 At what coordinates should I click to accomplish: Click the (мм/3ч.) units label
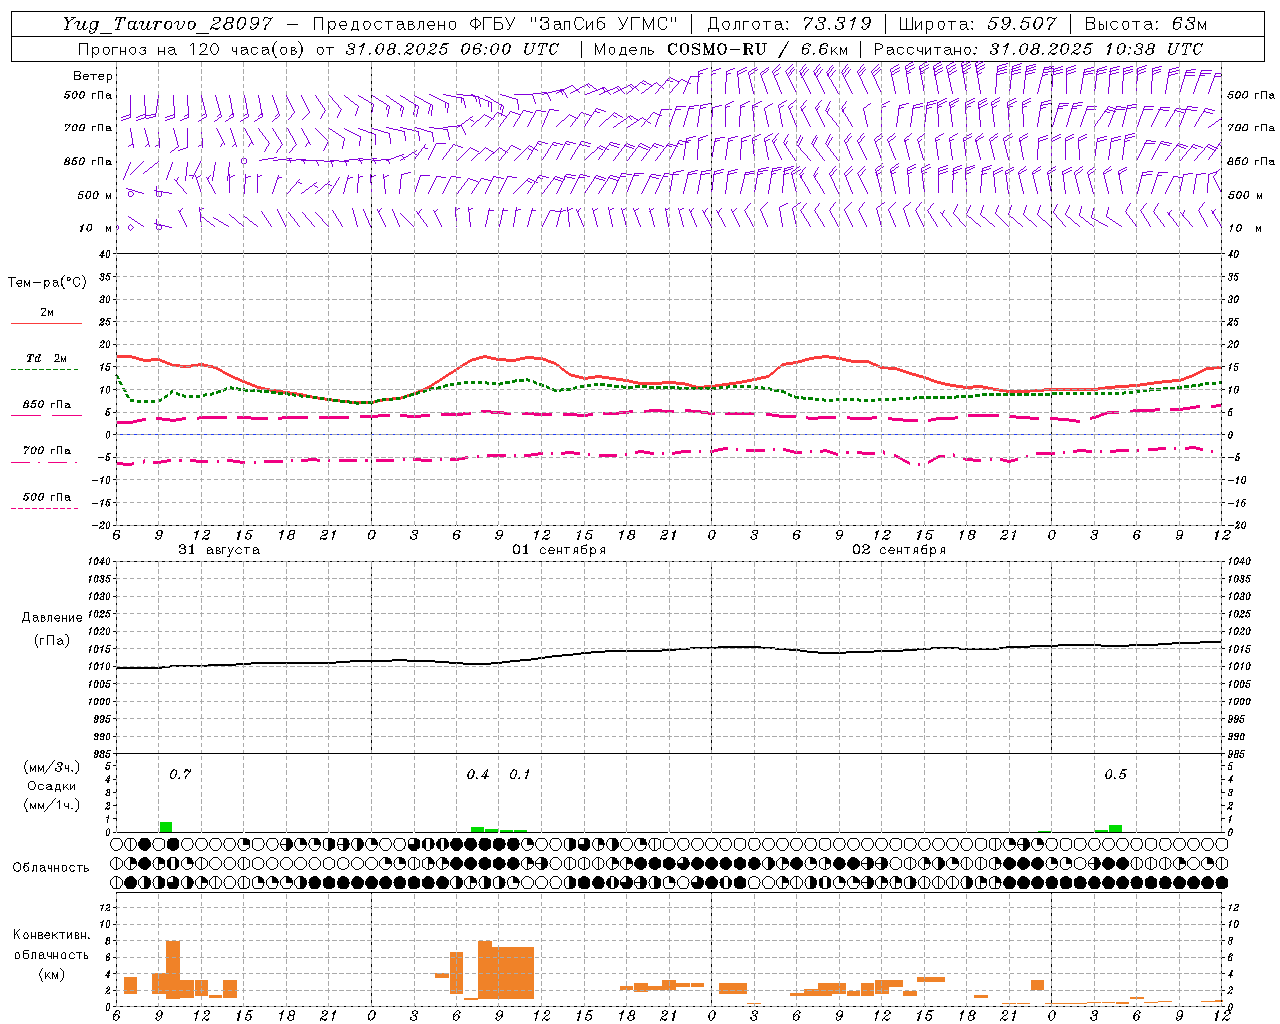(x=51, y=767)
